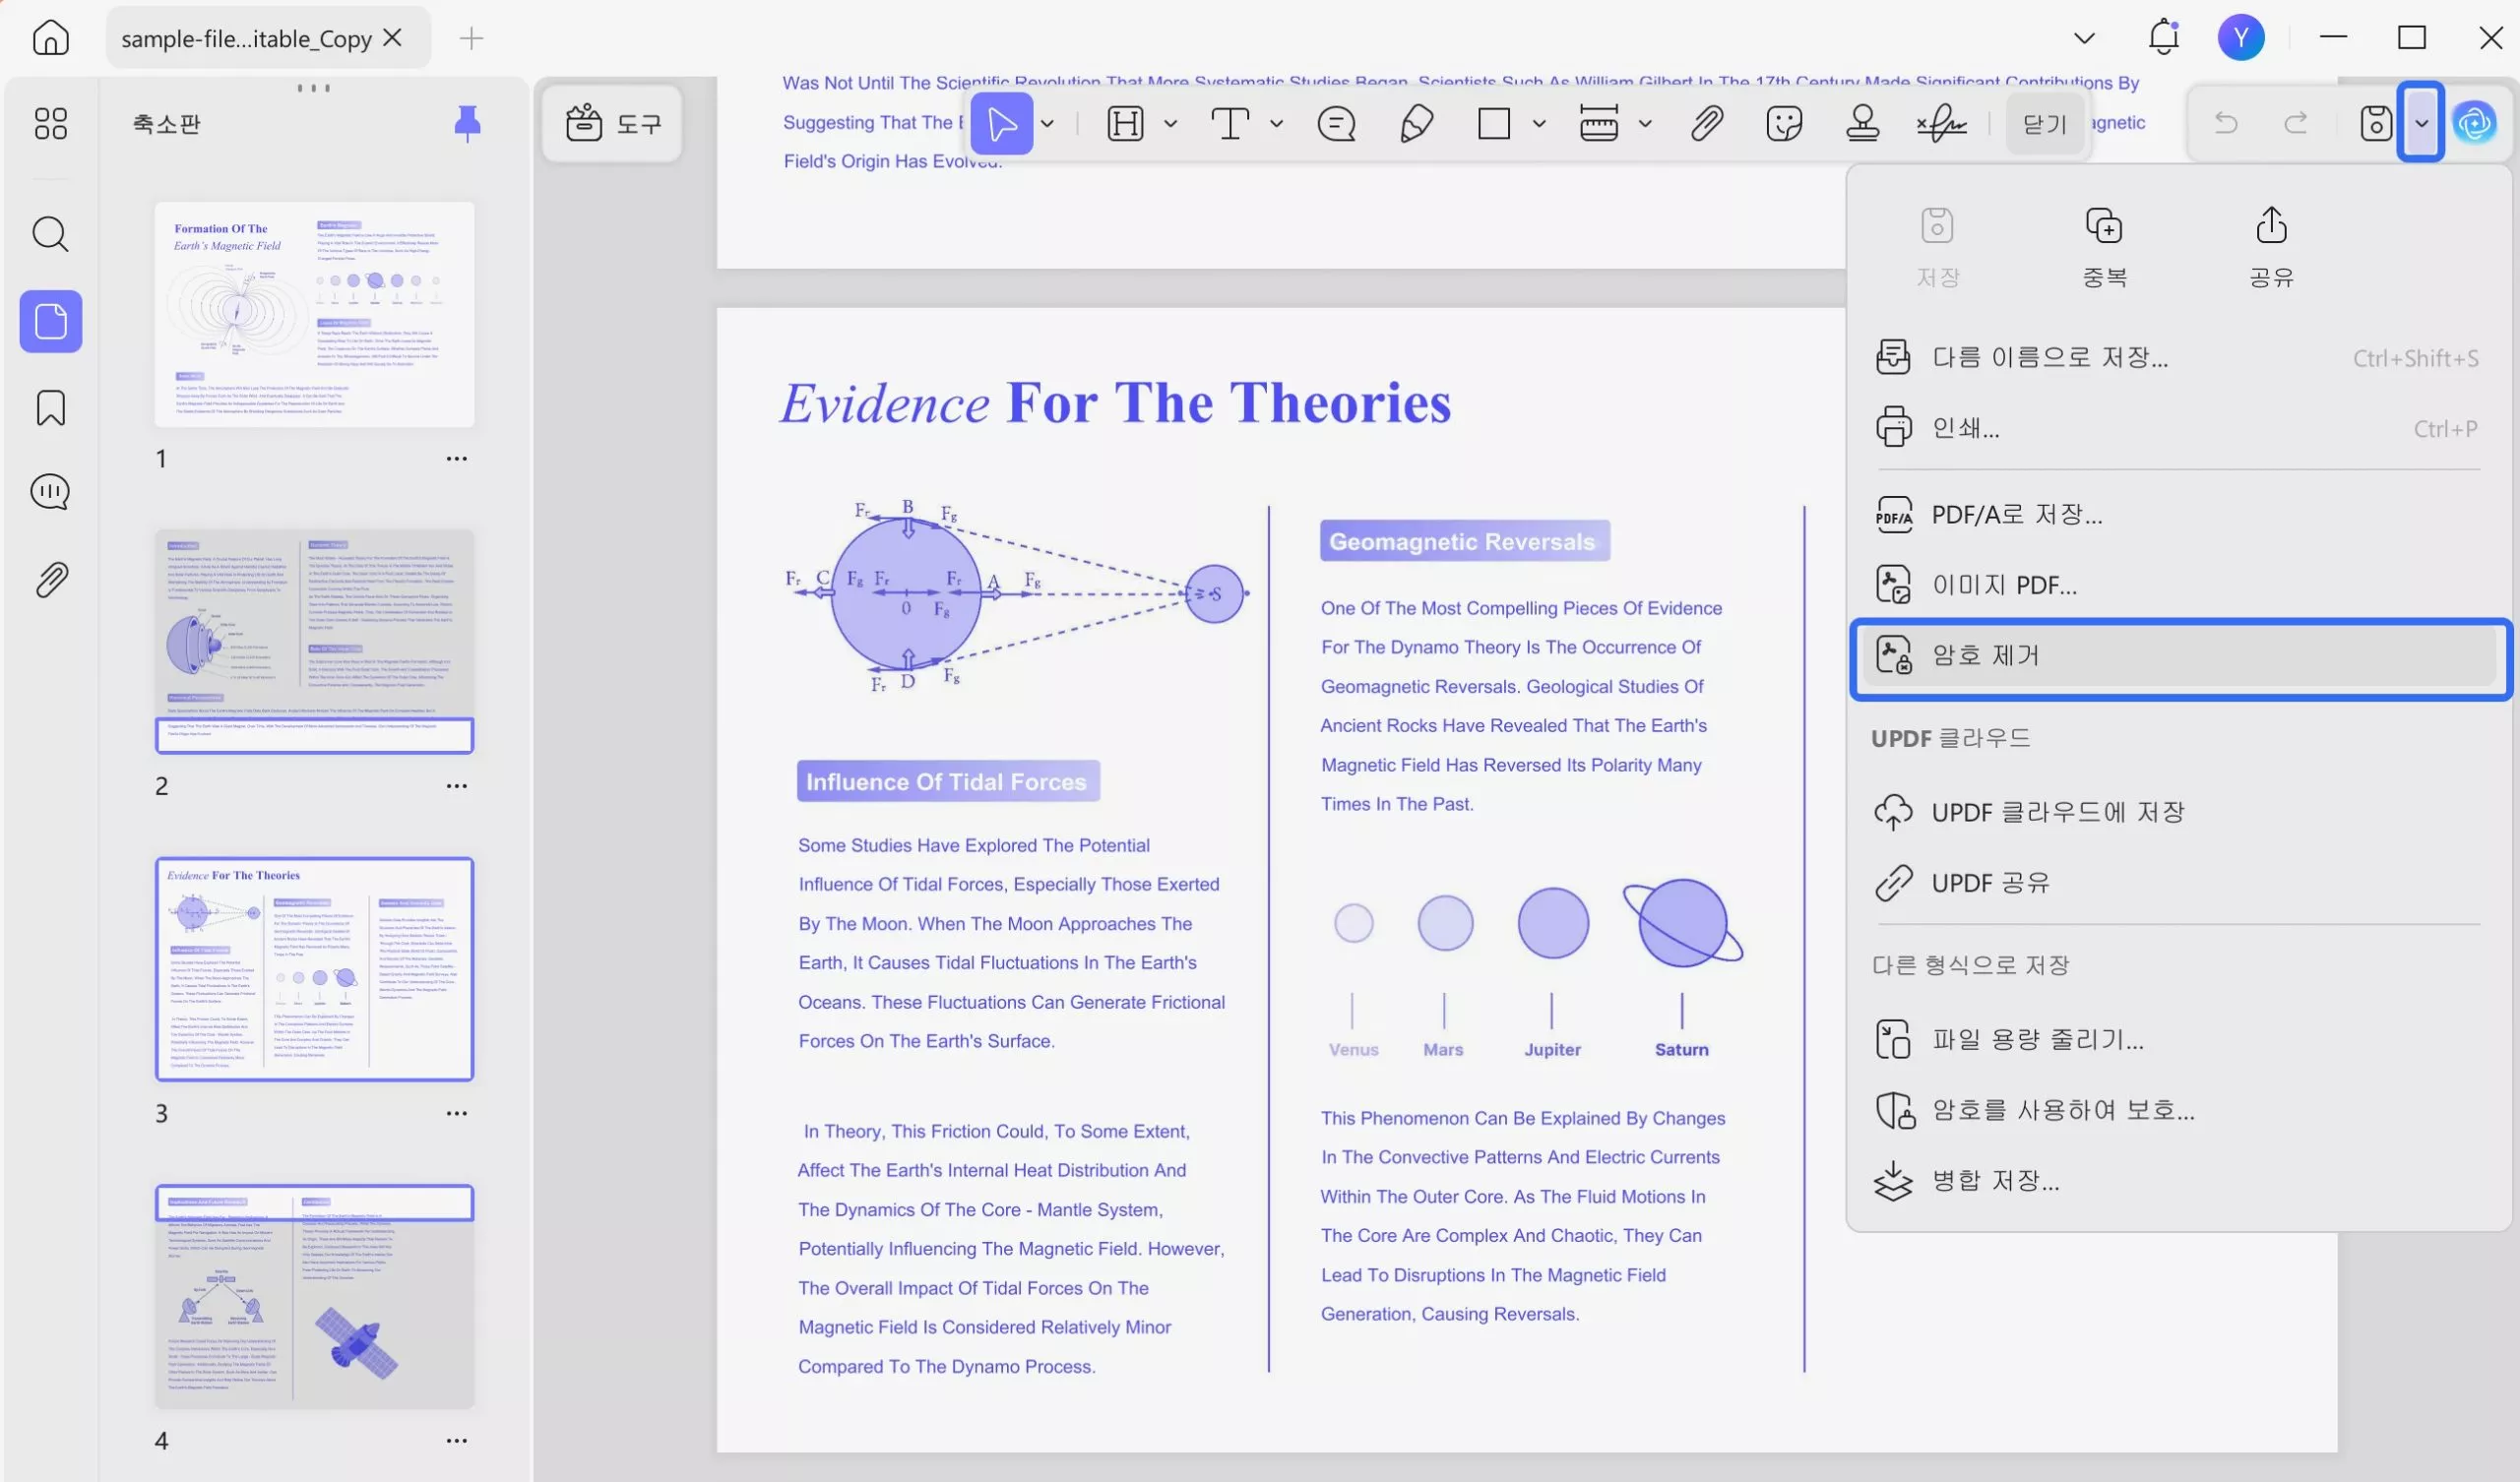Screen dimensions: 2520x1482
Task: Click 중복 duplicate option
Action: [2104, 247]
